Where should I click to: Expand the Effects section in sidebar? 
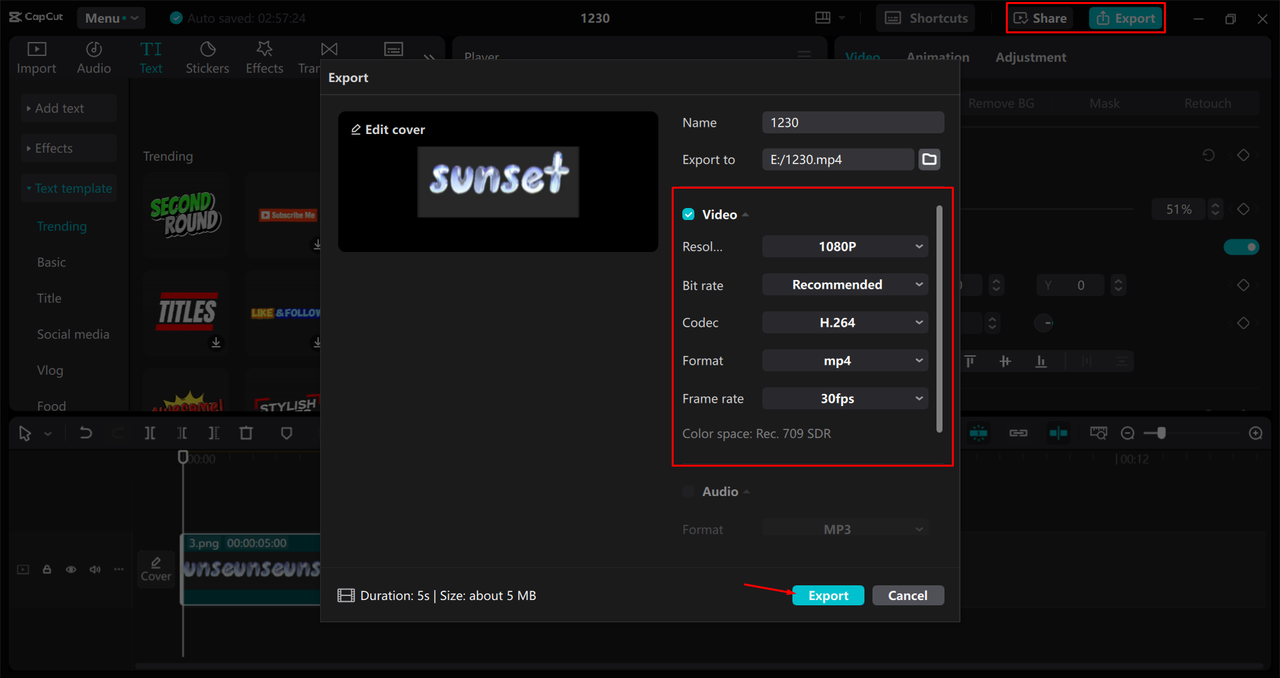tap(69, 148)
